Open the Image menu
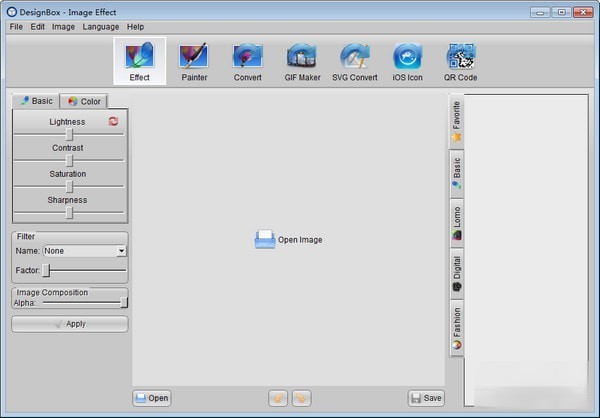 [x=63, y=27]
